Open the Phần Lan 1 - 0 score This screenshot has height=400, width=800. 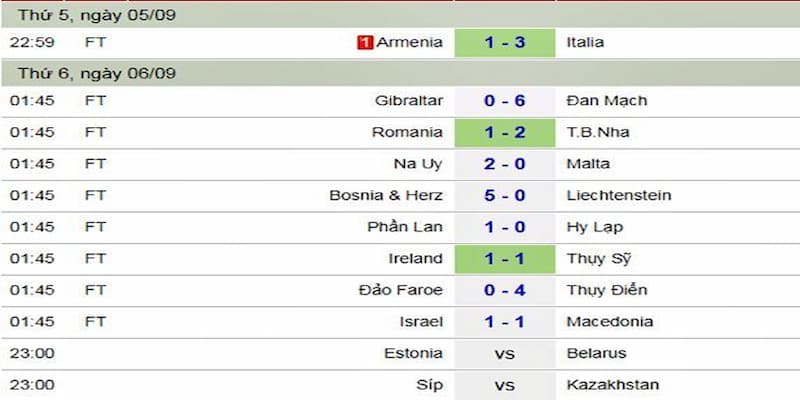tap(504, 227)
